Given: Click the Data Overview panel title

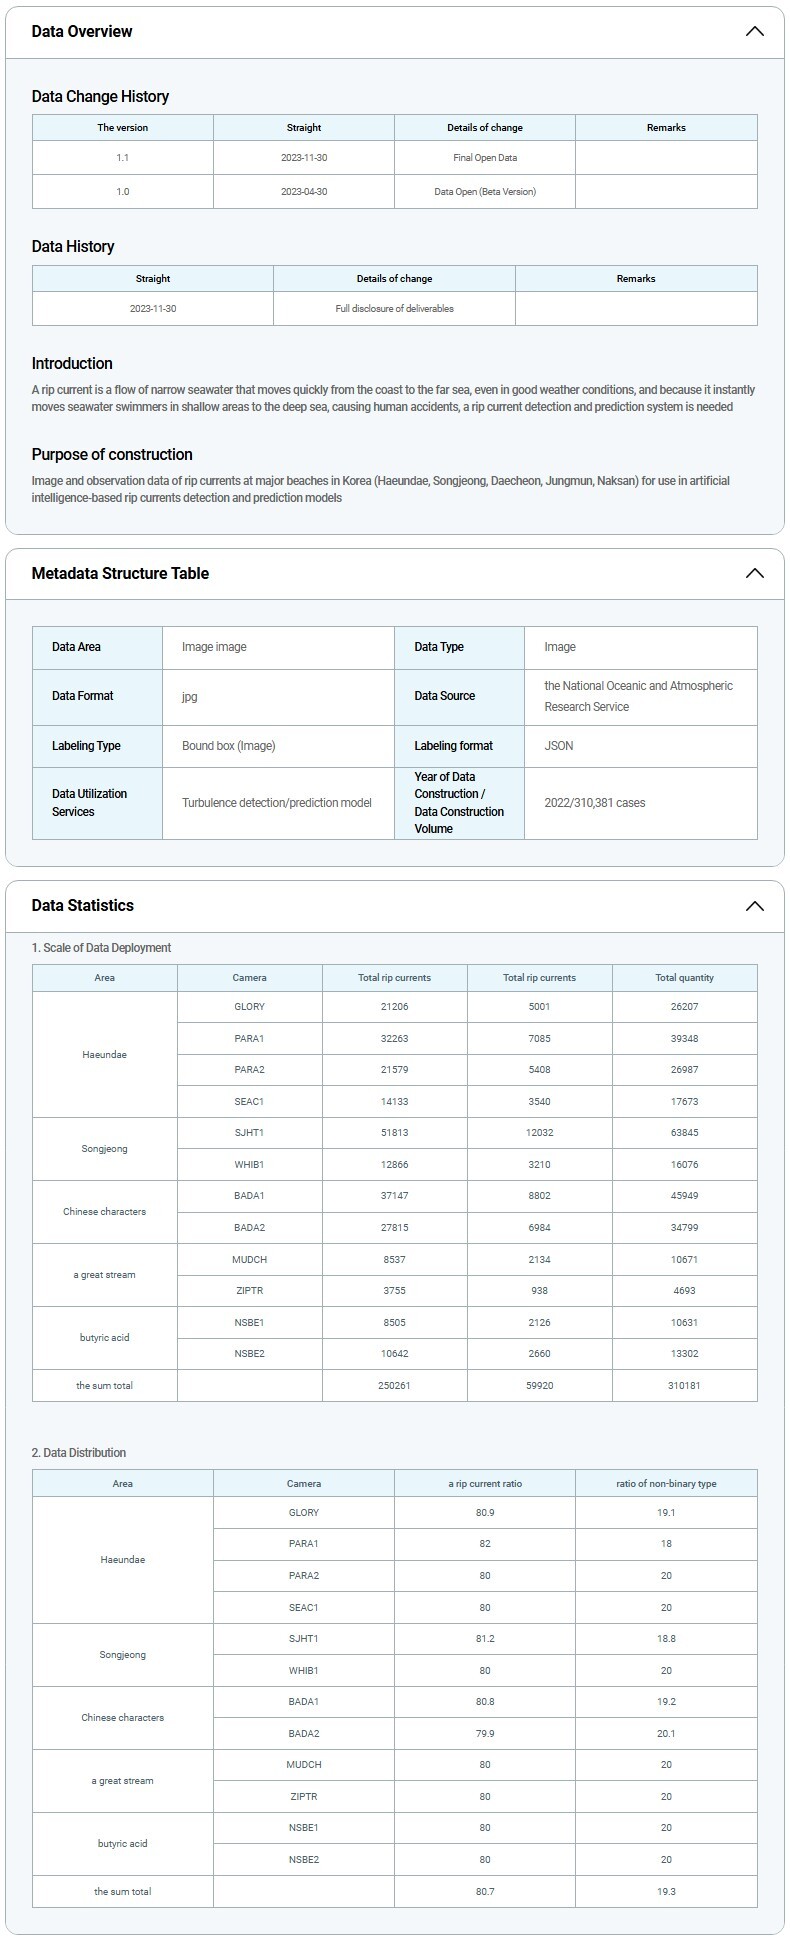Looking at the screenshot, I should point(82,31).
